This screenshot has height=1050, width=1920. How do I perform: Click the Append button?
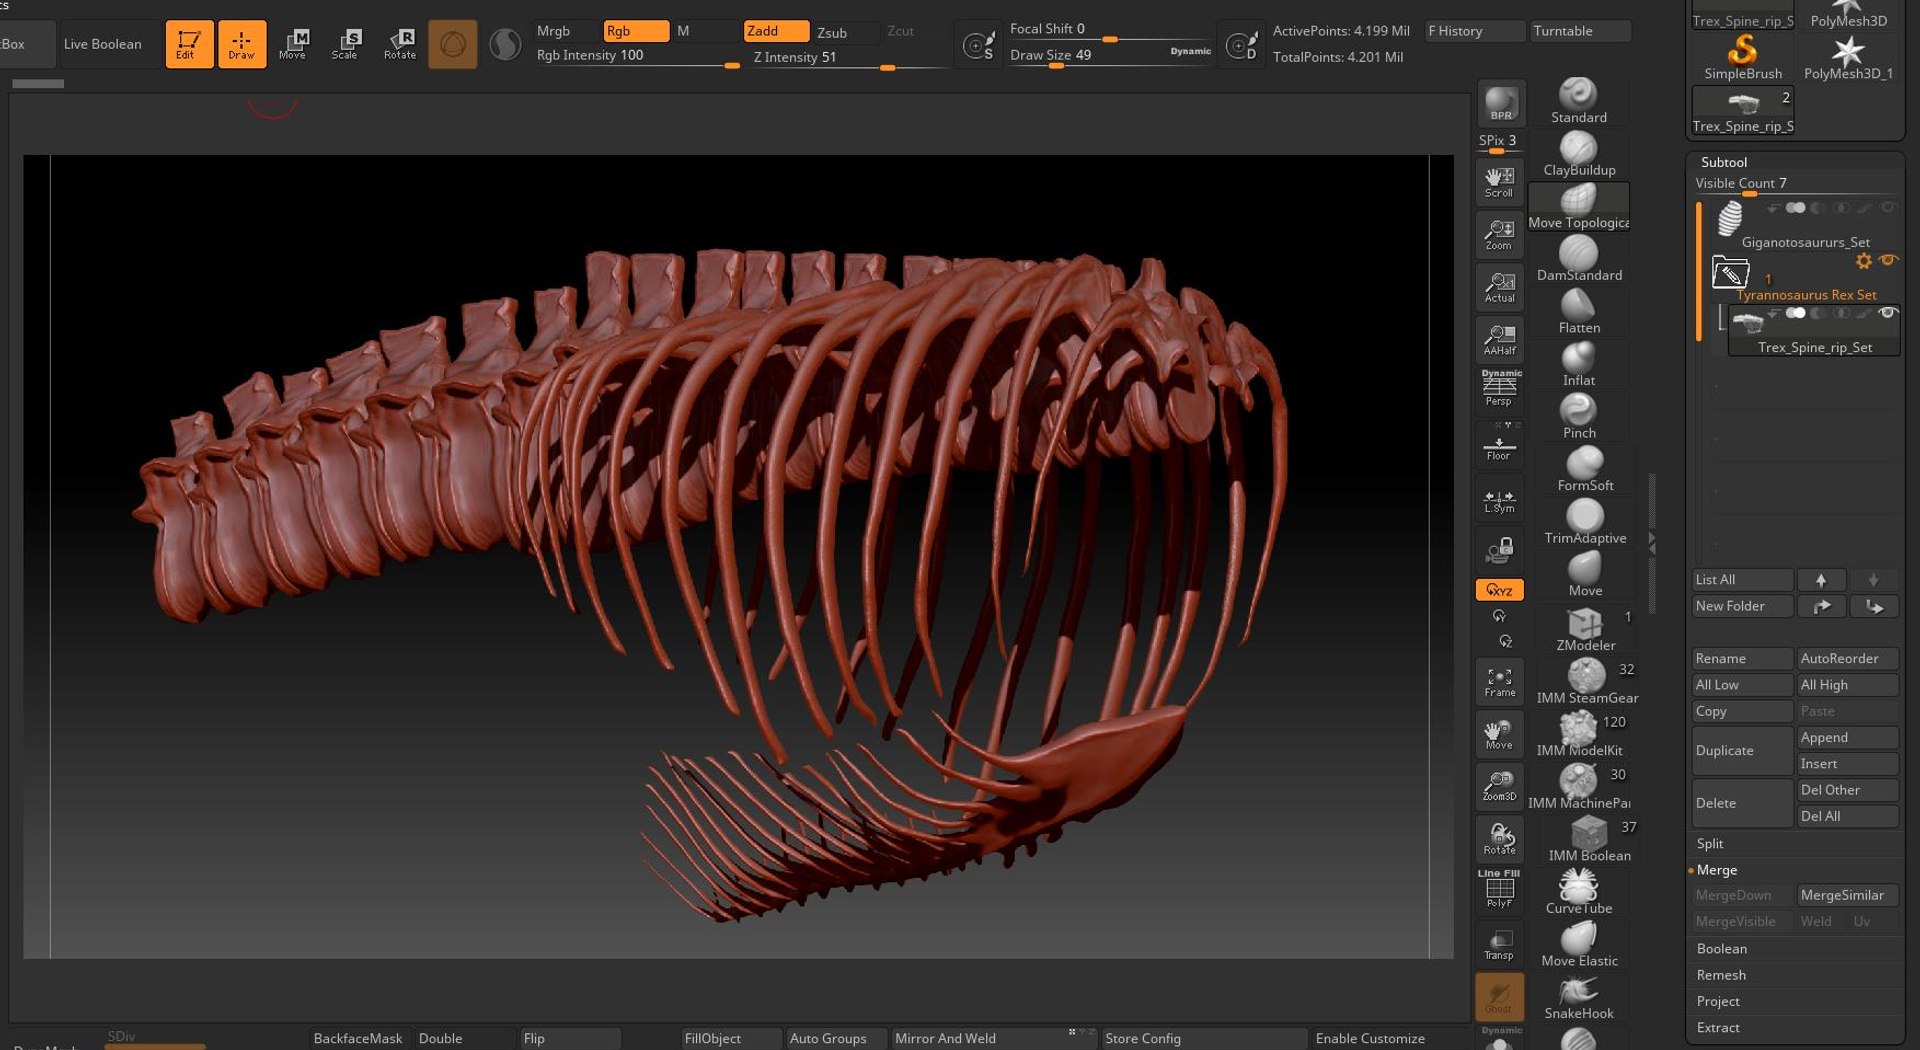point(1847,738)
